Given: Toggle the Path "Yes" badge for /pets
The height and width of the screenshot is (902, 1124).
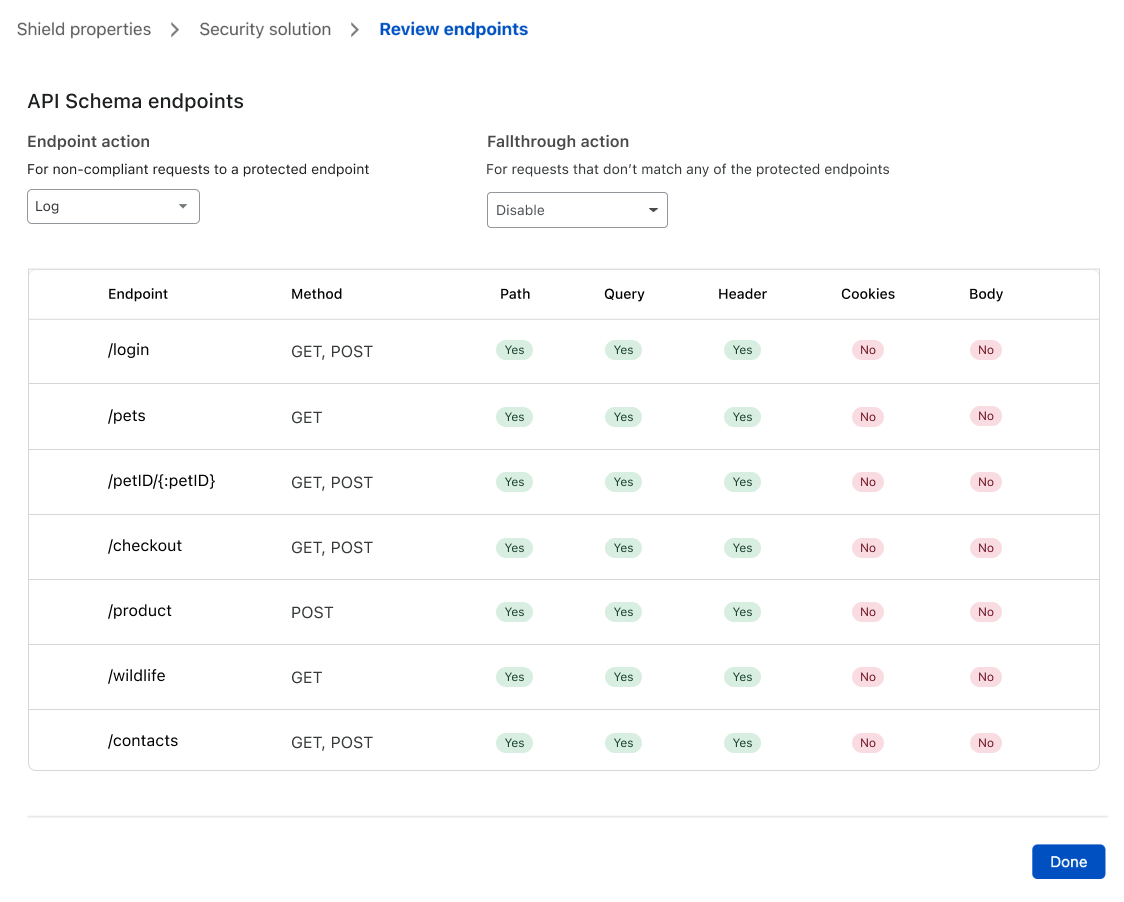Looking at the screenshot, I should [514, 417].
